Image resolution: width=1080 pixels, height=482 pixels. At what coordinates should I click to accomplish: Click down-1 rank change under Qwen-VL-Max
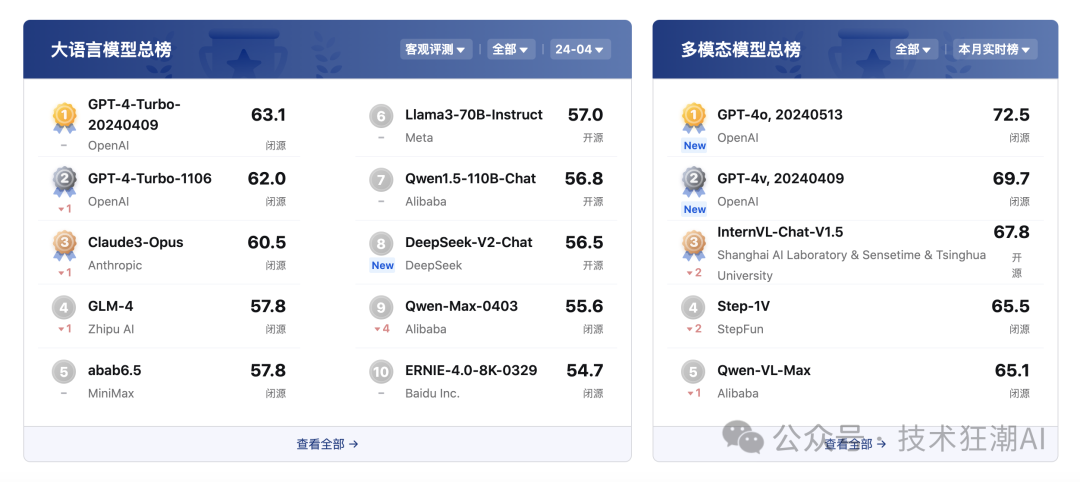694,393
